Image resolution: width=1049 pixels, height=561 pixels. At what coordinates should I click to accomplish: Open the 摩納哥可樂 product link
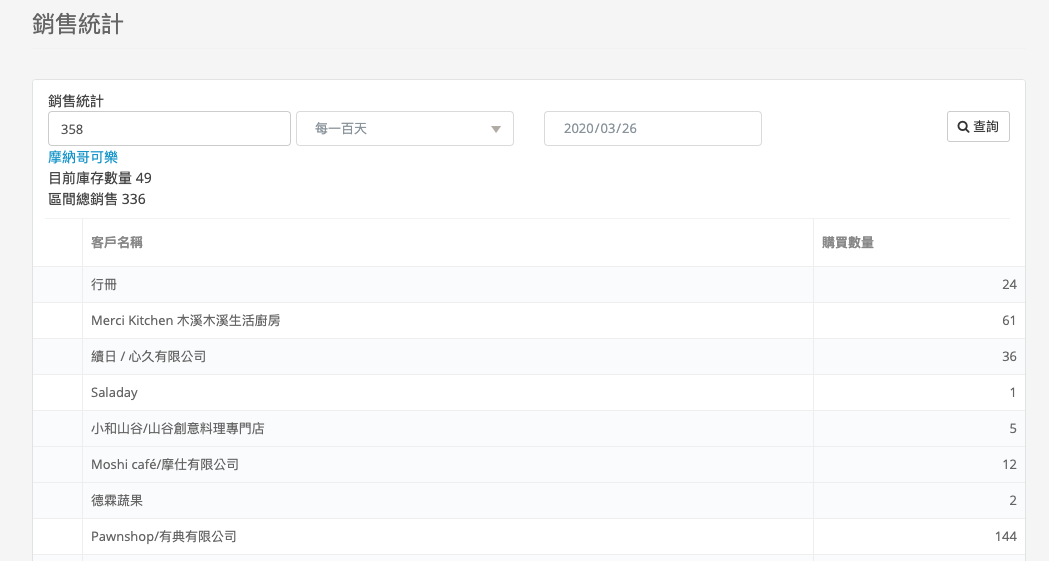tap(83, 157)
